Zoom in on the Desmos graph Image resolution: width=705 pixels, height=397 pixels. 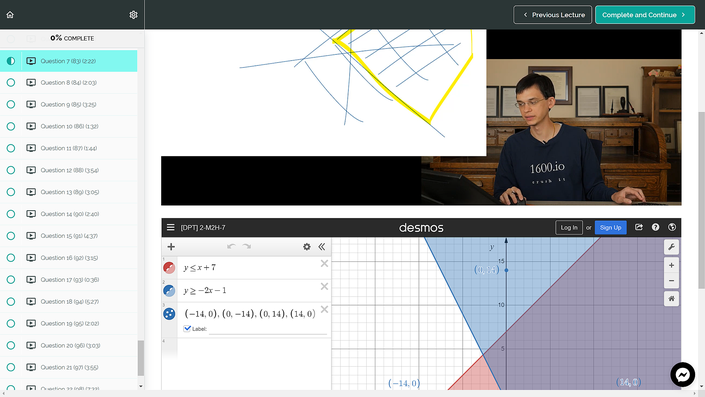tap(671, 265)
